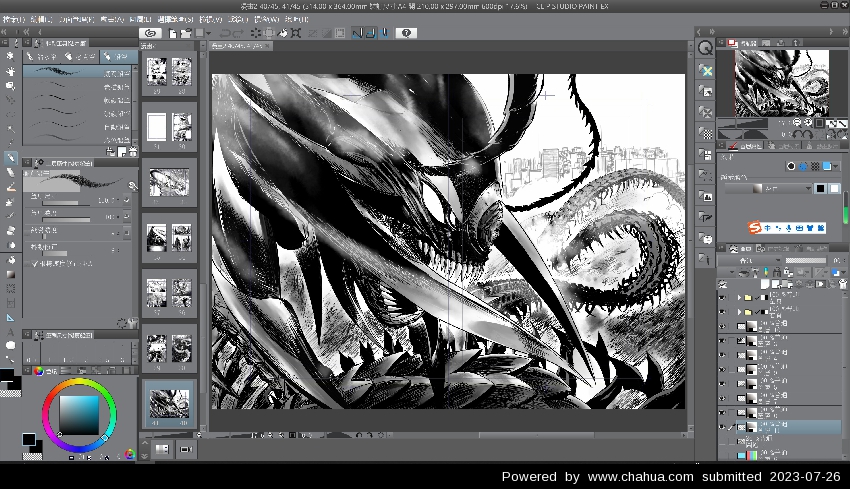Click the Fill paint-bucket command bar icon
Screen dimensions: 850x489
click(282, 33)
